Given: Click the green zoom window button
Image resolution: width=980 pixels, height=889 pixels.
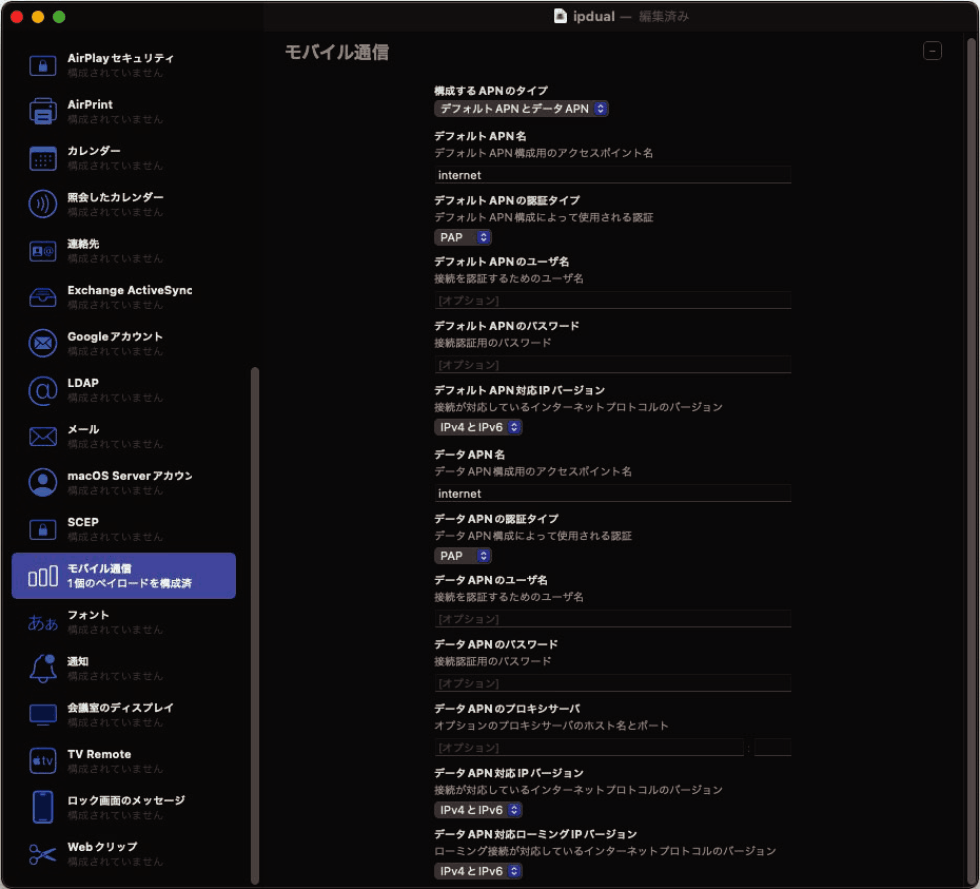Looking at the screenshot, I should (59, 17).
